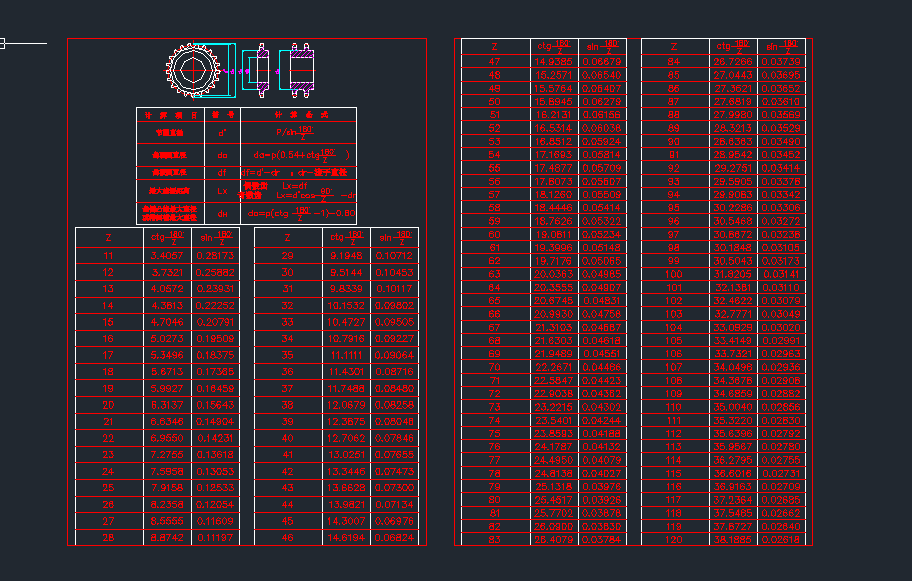Click the small square marker at left edge
This screenshot has height=581, width=912.
[3, 44]
